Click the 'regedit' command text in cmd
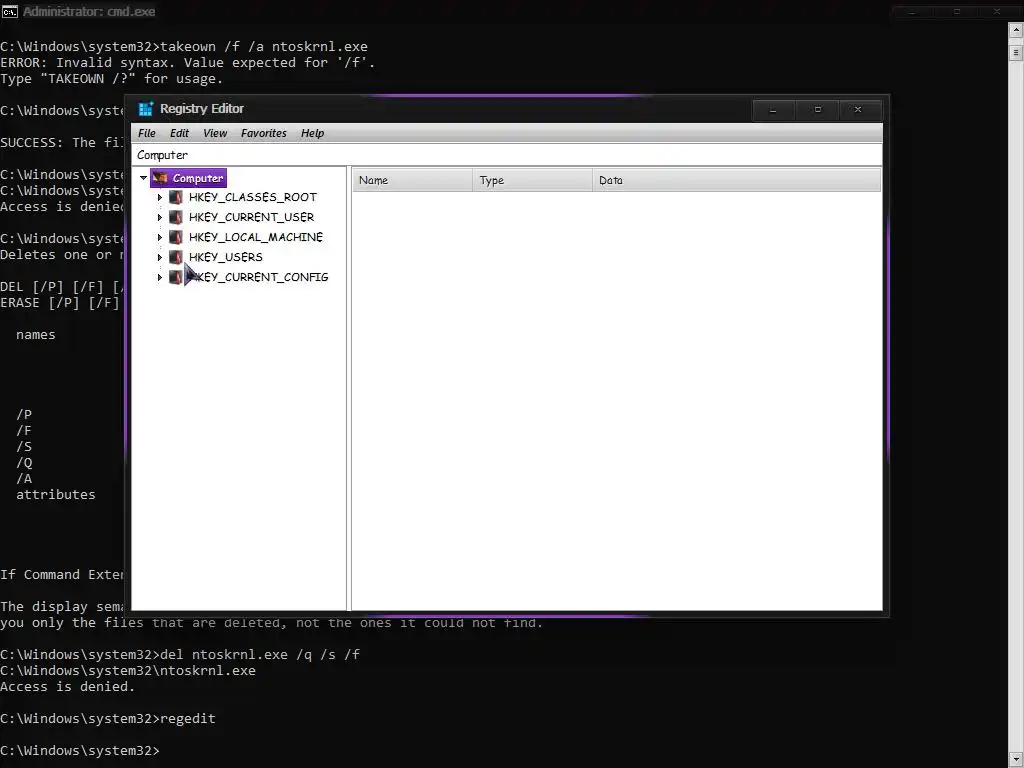 tap(187, 718)
